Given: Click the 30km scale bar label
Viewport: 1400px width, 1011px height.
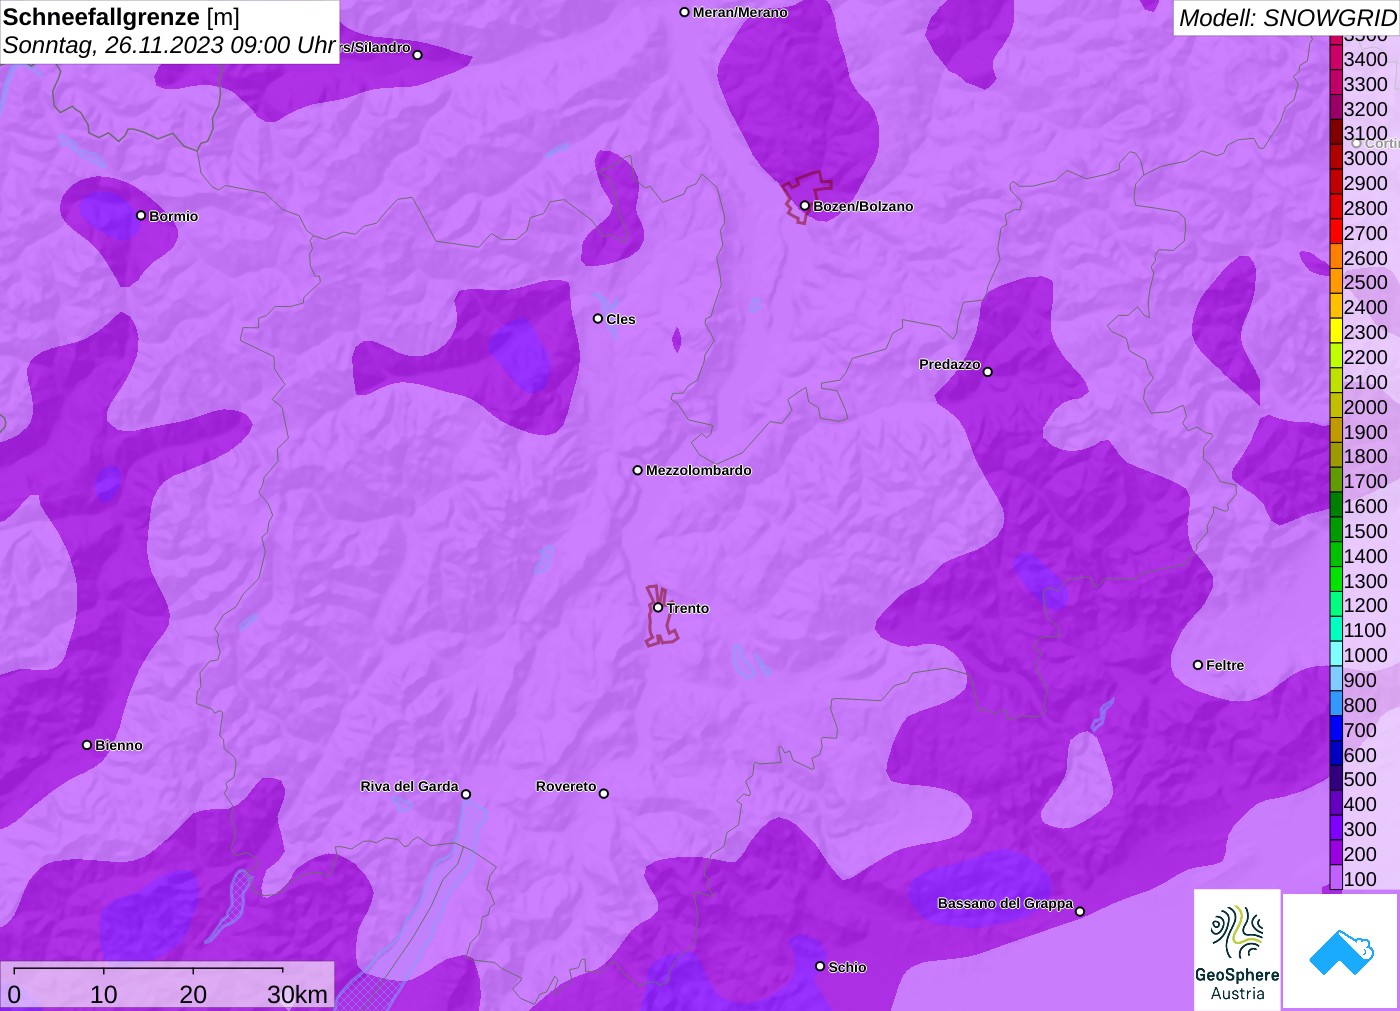Looking at the screenshot, I should pyautogui.click(x=297, y=994).
